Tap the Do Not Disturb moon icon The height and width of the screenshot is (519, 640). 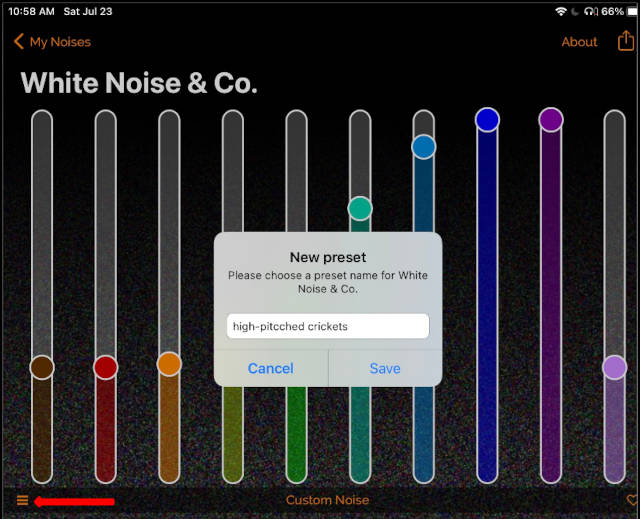pyautogui.click(x=575, y=11)
